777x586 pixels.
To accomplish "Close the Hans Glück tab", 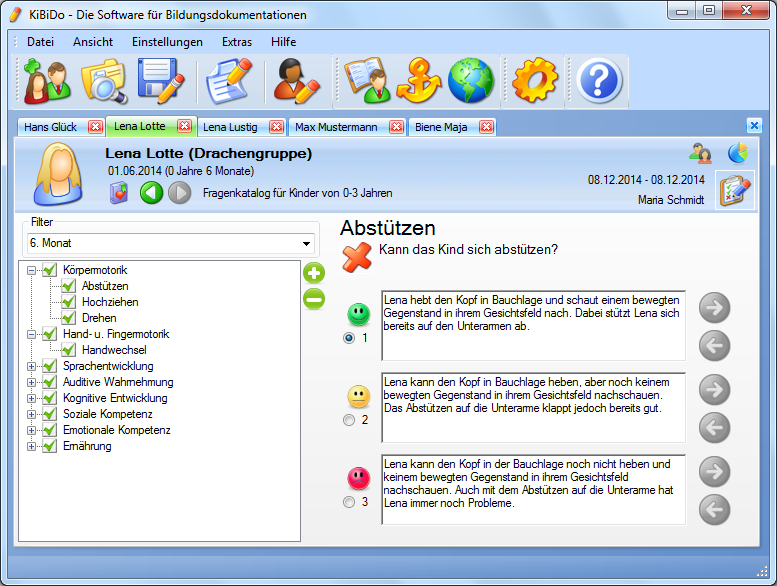I will tap(95, 127).
